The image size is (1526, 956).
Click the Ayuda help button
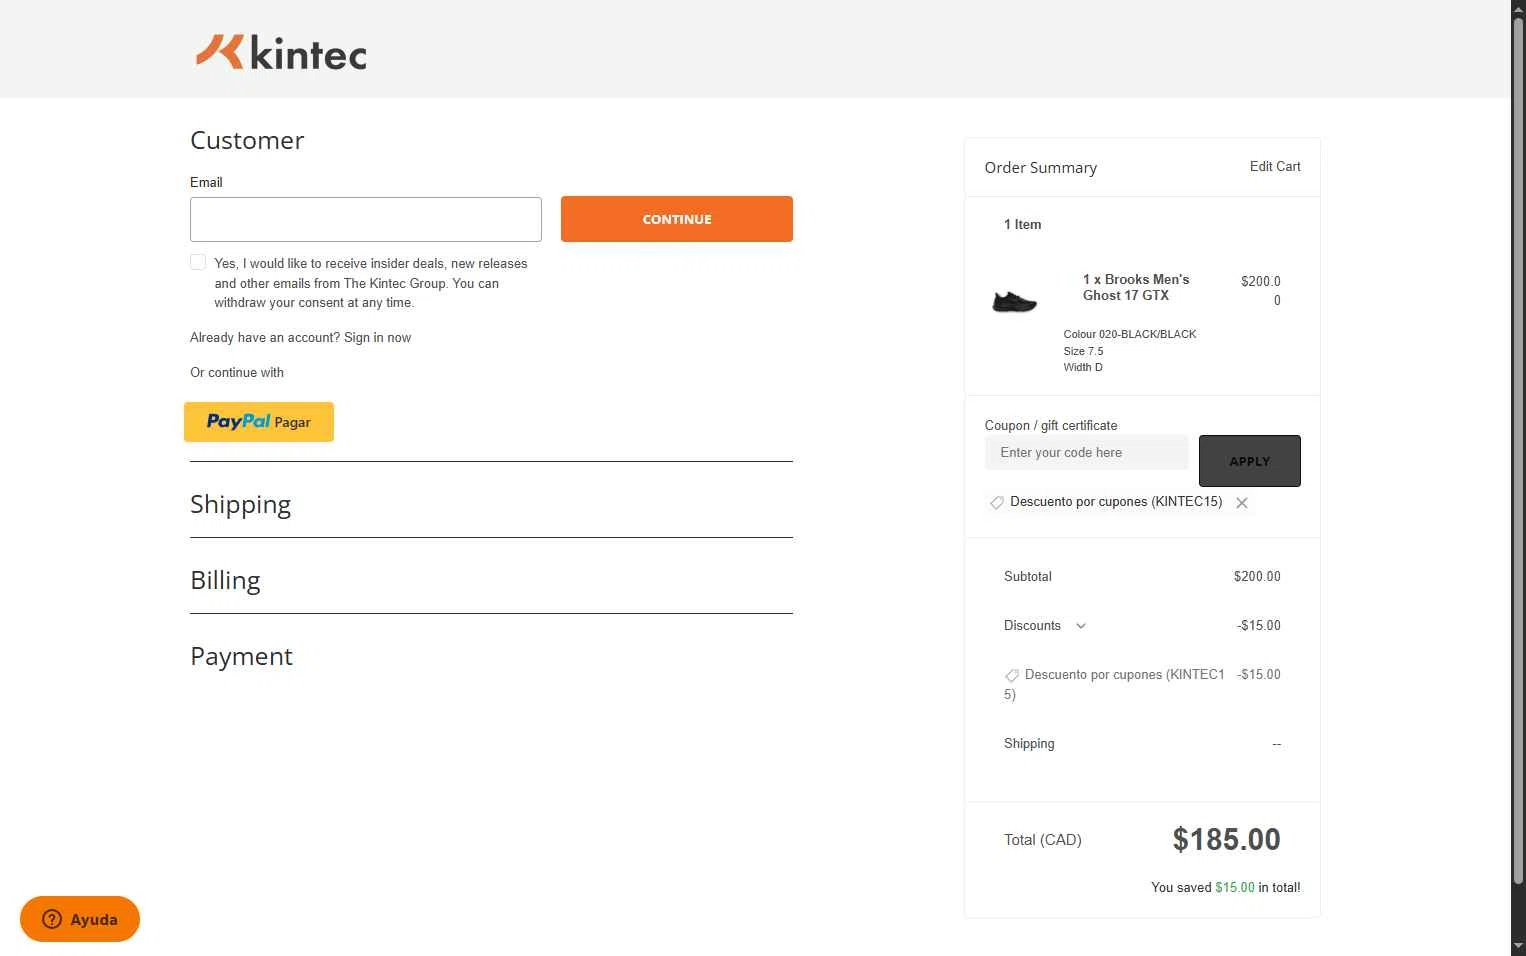point(80,919)
